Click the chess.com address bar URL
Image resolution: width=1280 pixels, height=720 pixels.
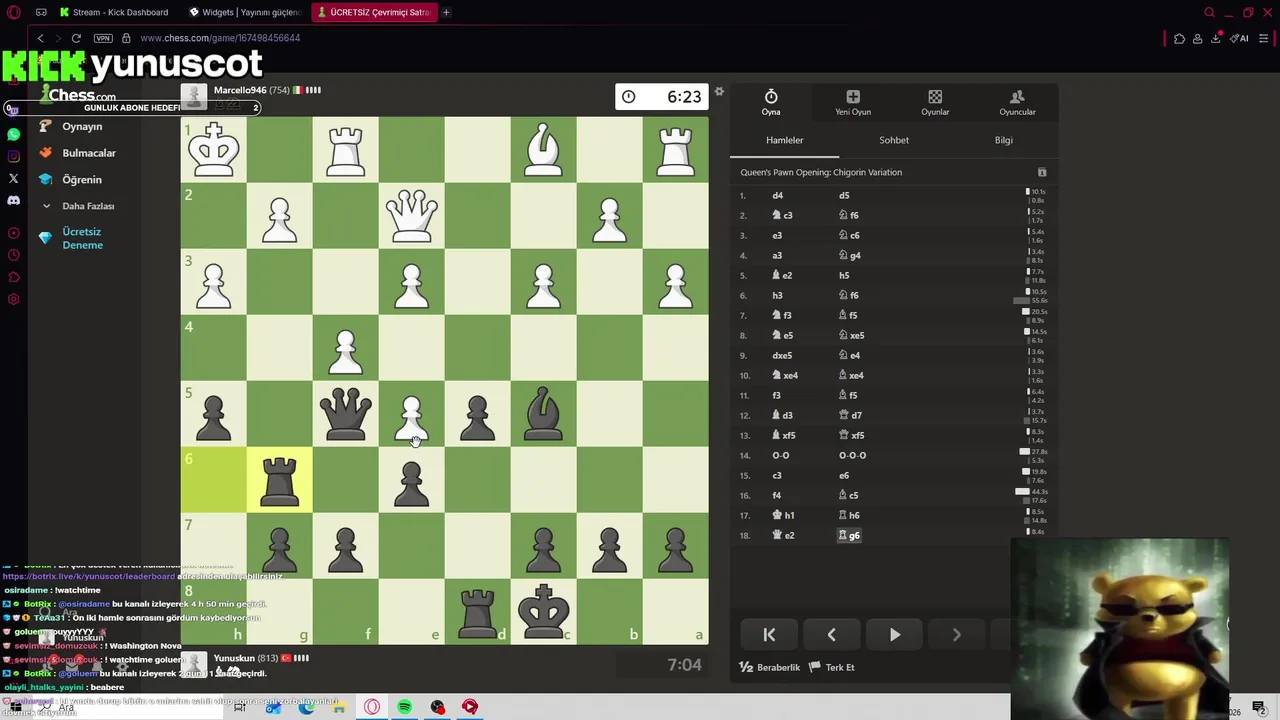(220, 38)
